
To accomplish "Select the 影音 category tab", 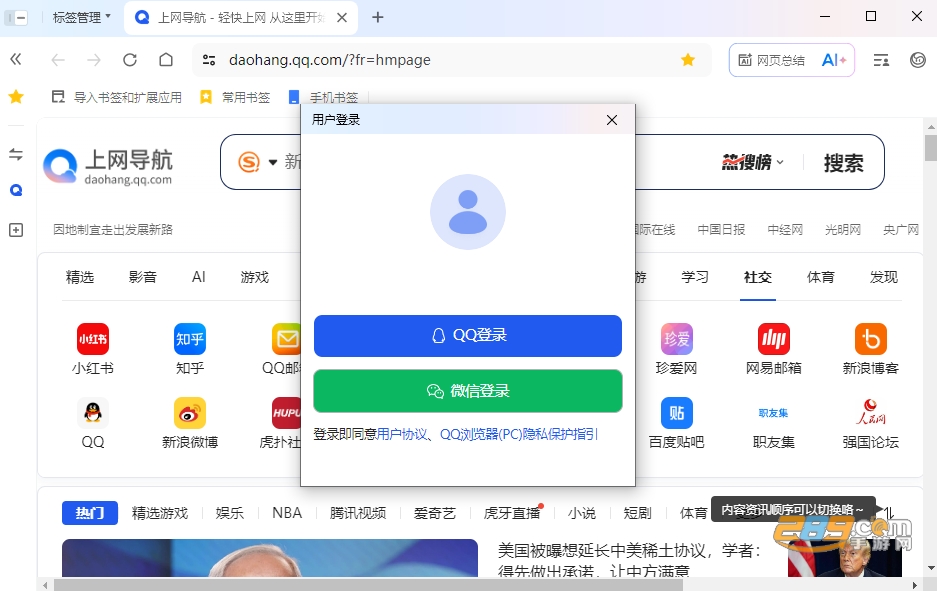I will click(x=142, y=277).
